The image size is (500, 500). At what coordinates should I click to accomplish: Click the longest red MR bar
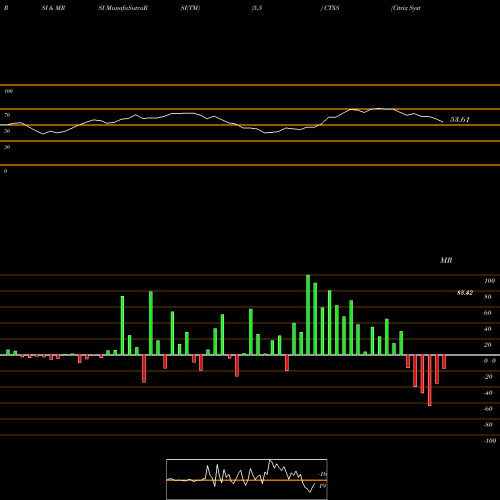[429, 380]
